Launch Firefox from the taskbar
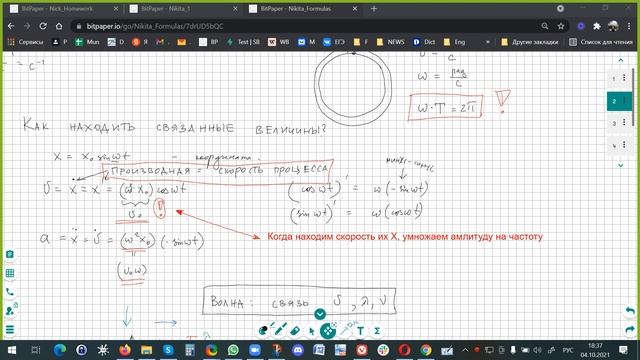640x360 pixels. (125, 350)
